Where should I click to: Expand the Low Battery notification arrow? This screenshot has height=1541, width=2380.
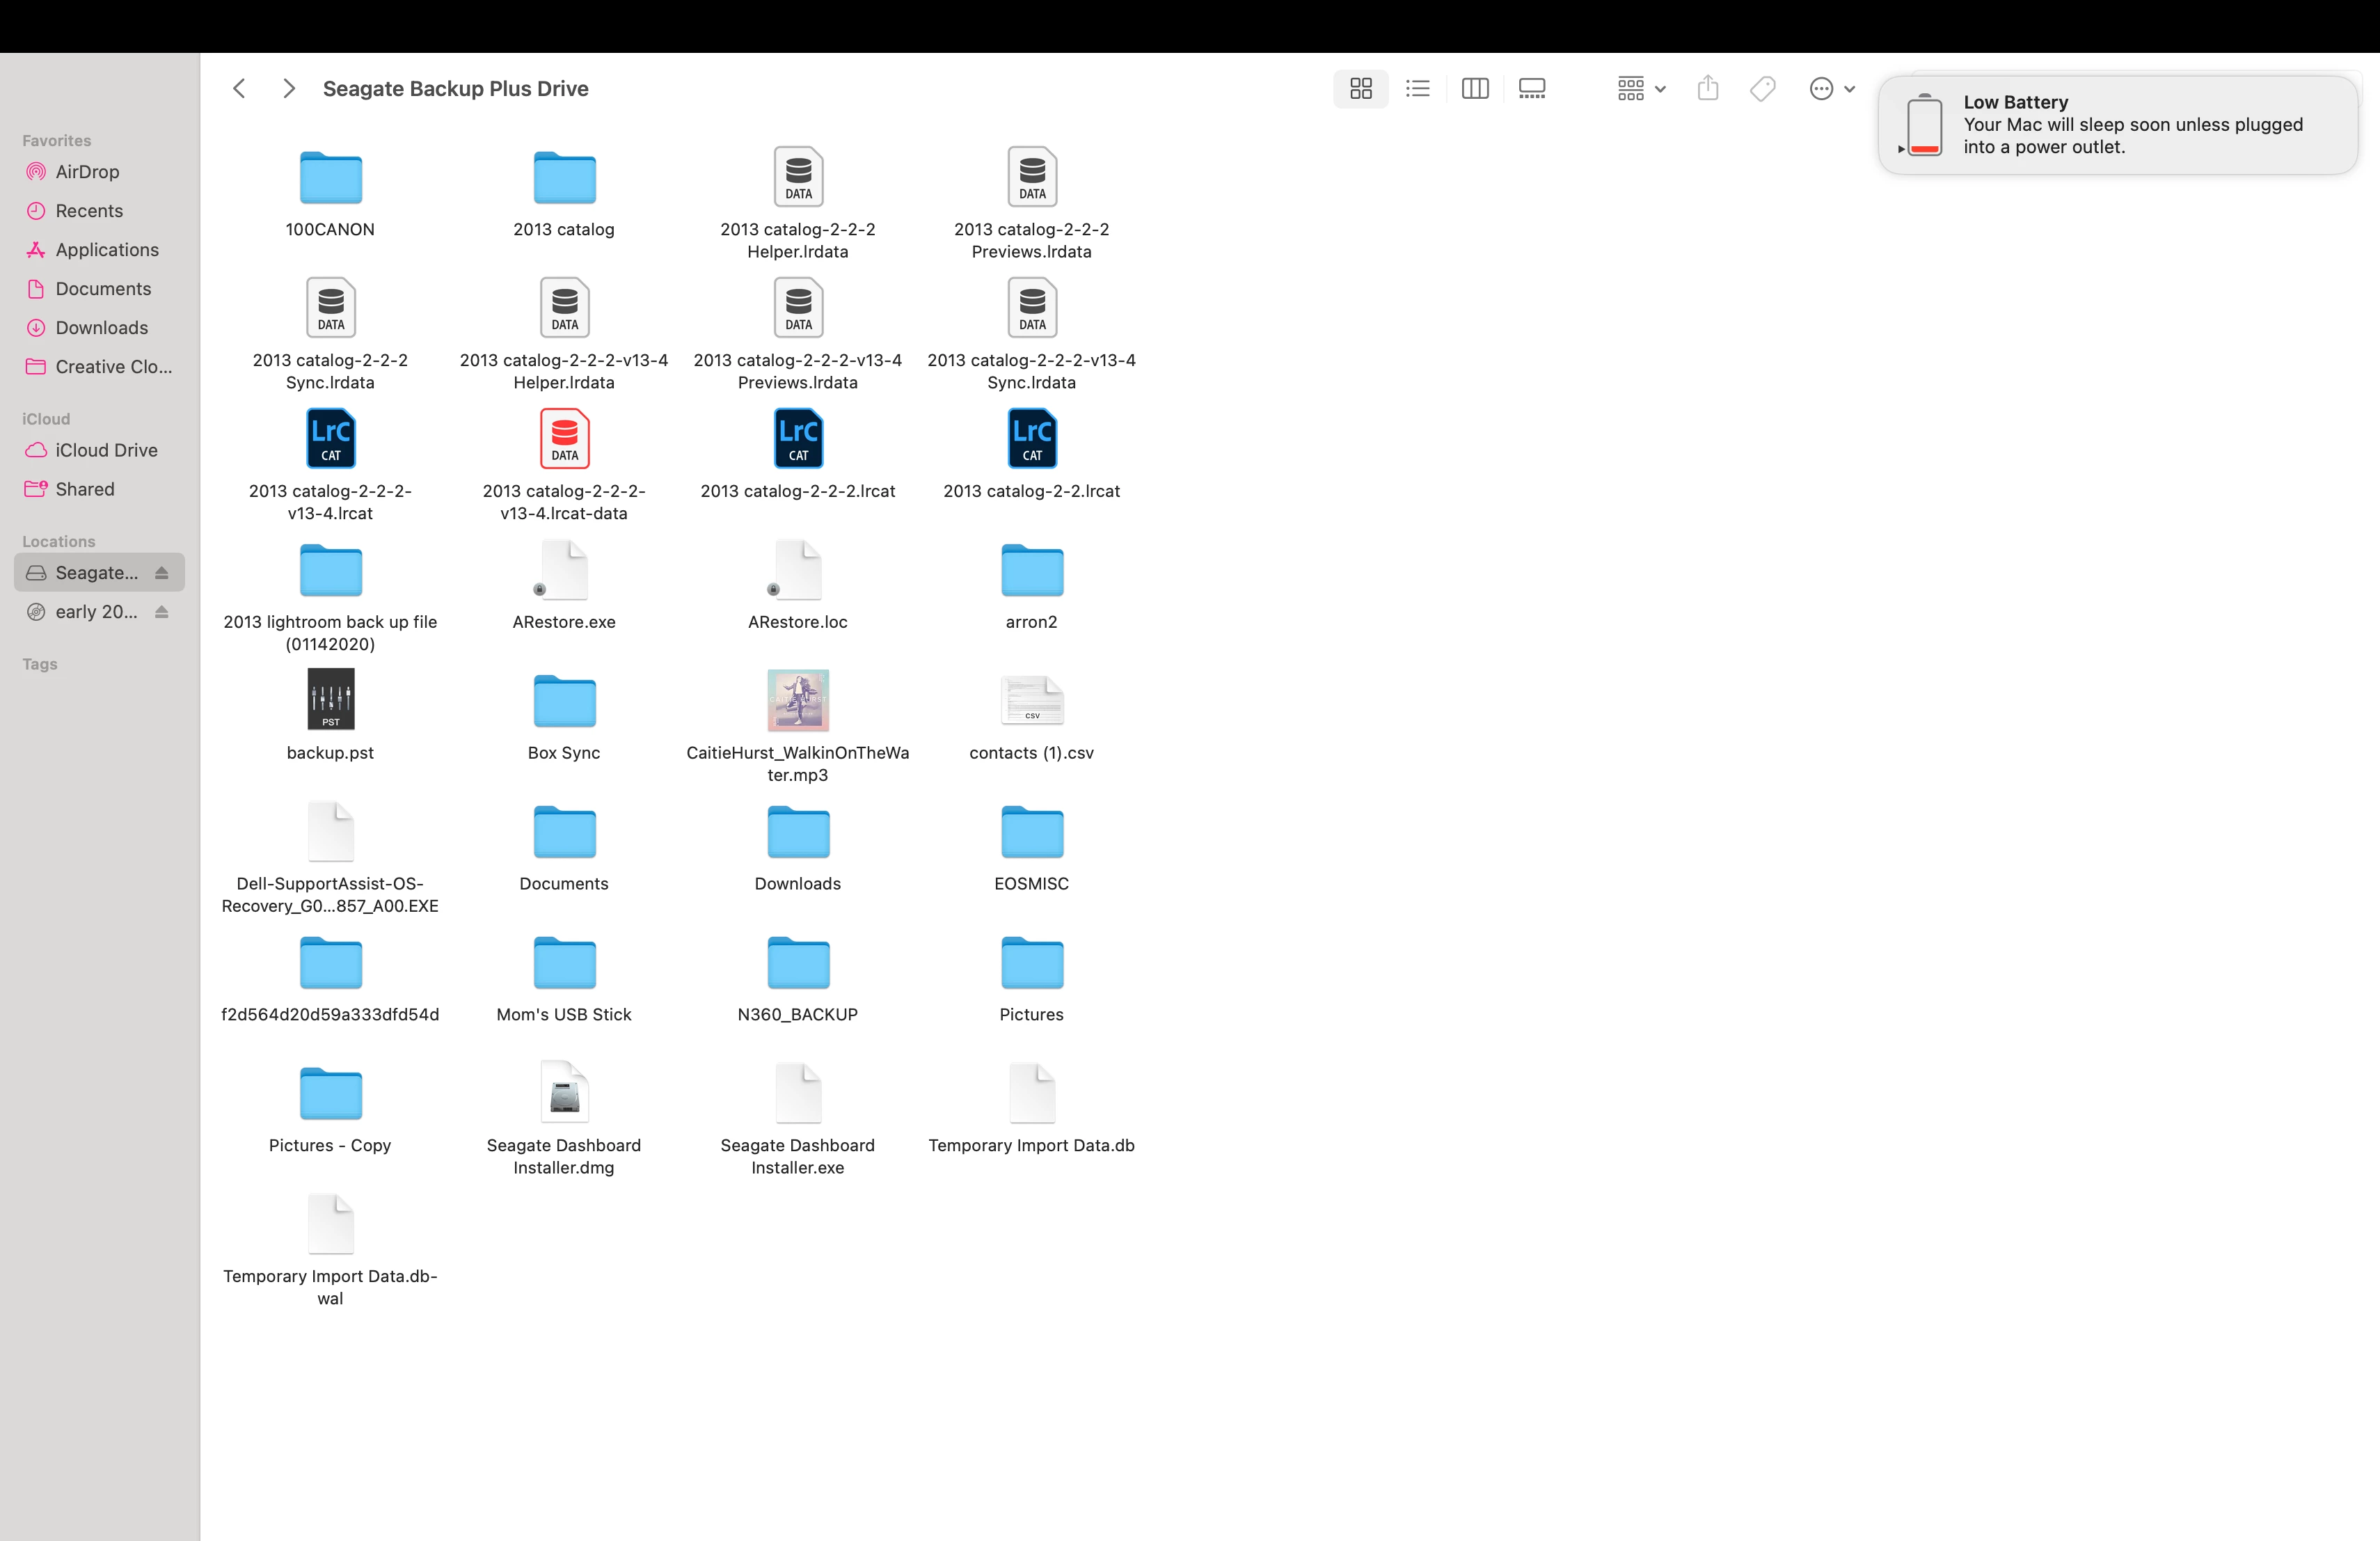[1901, 149]
